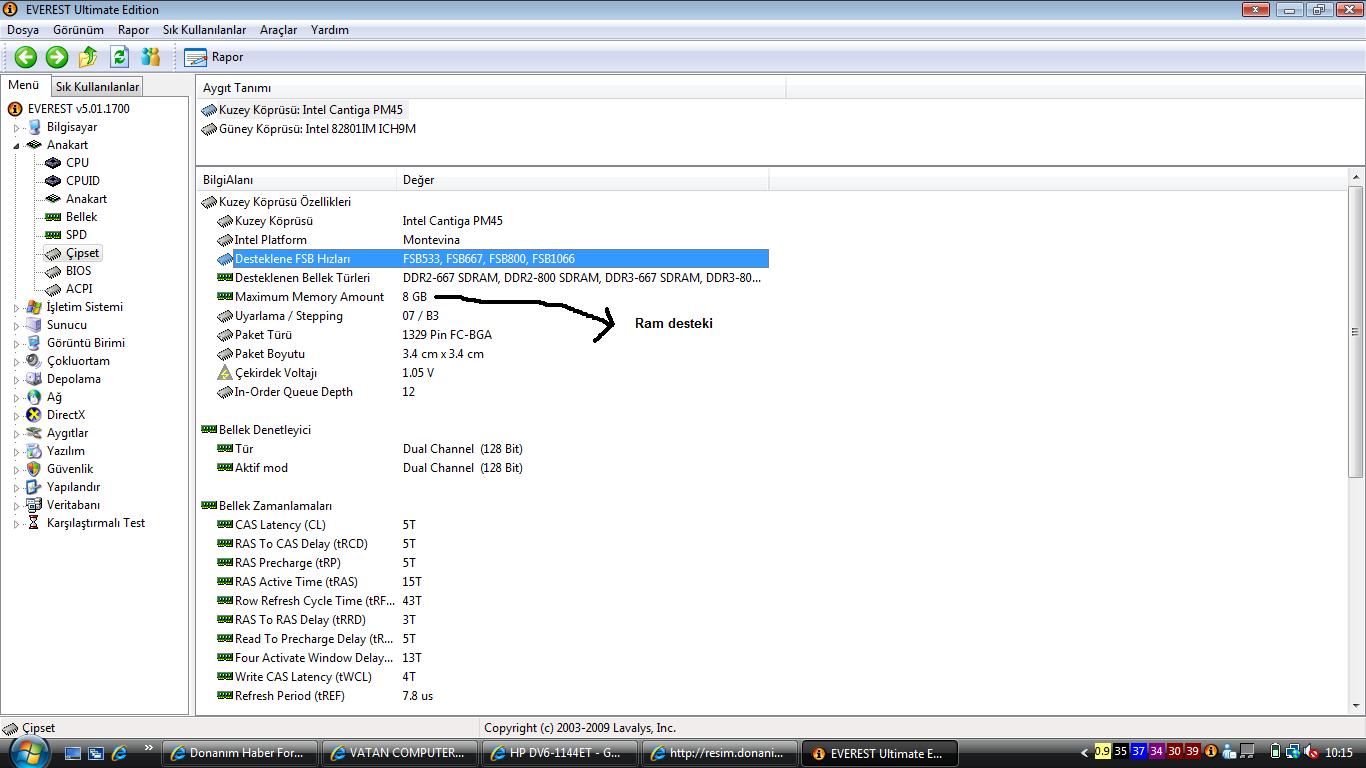Generate a report with the Rapor button
The width and height of the screenshot is (1366, 768).
point(215,57)
